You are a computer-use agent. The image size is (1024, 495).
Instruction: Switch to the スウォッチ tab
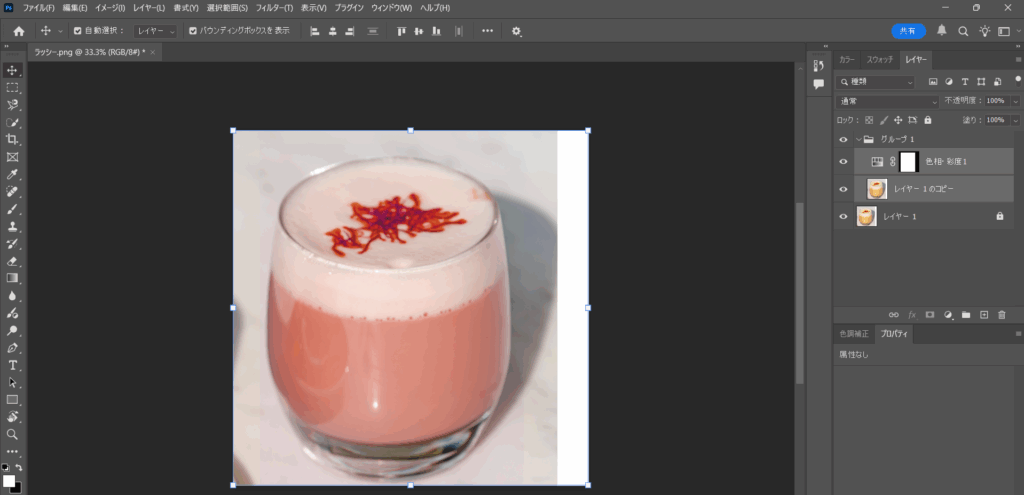(x=880, y=59)
